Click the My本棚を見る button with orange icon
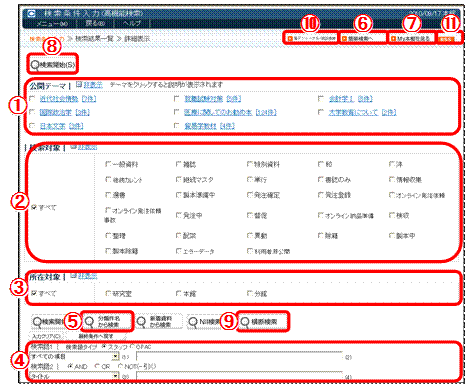This screenshot has height=385, width=469. tap(413, 38)
